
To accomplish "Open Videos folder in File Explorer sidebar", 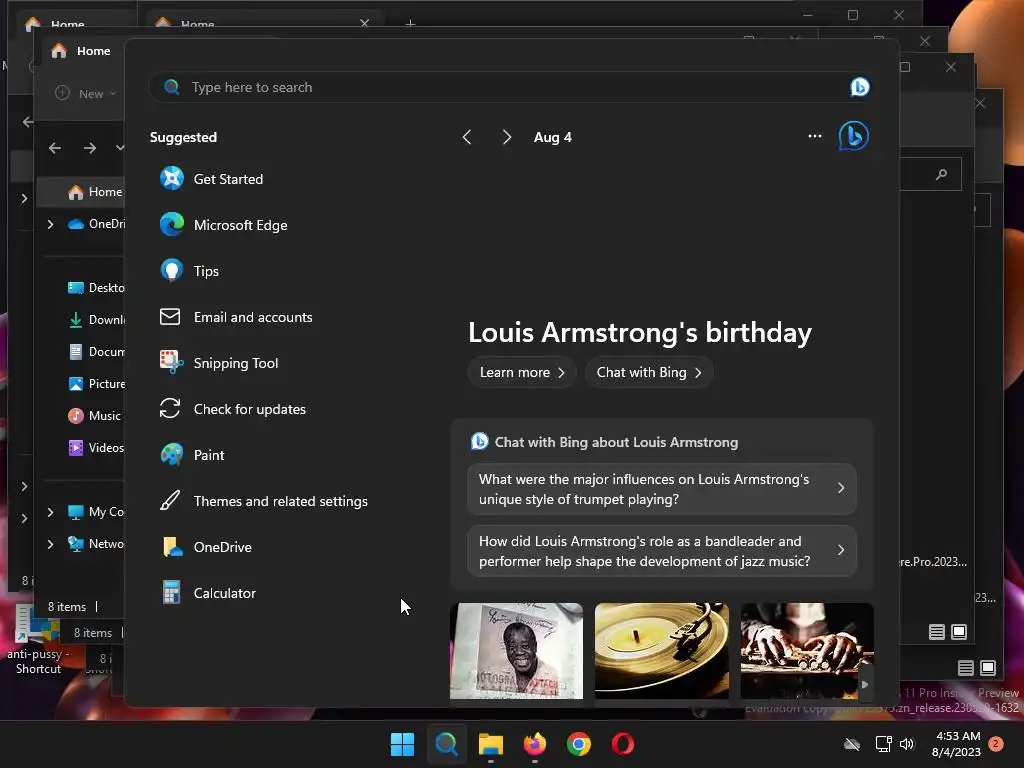I will [x=96, y=448].
